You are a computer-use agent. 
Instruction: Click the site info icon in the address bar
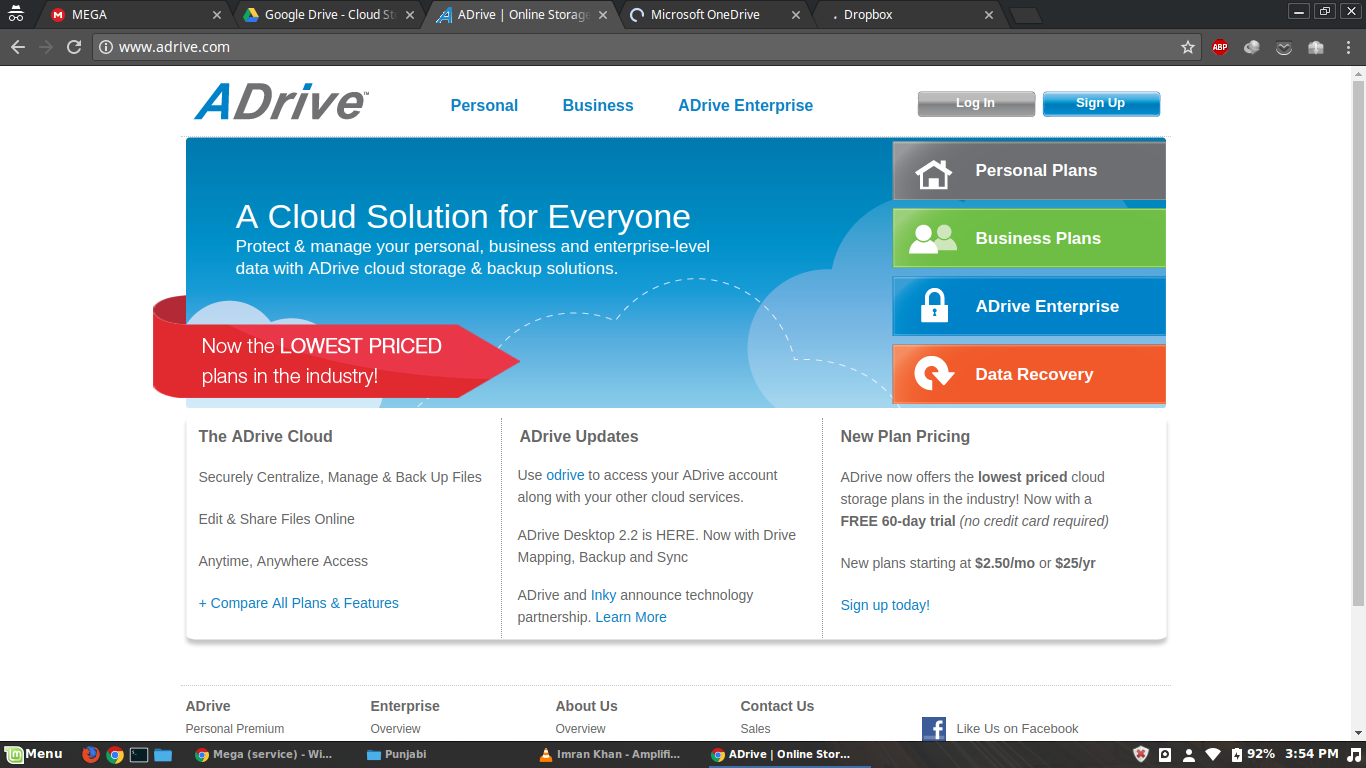click(105, 47)
